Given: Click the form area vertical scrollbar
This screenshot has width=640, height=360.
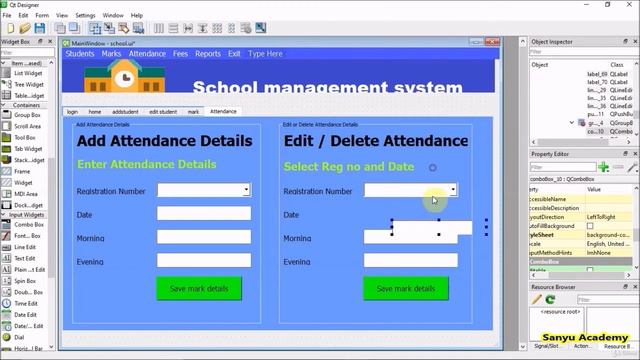Looking at the screenshot, I should pyautogui.click(x=522, y=193).
